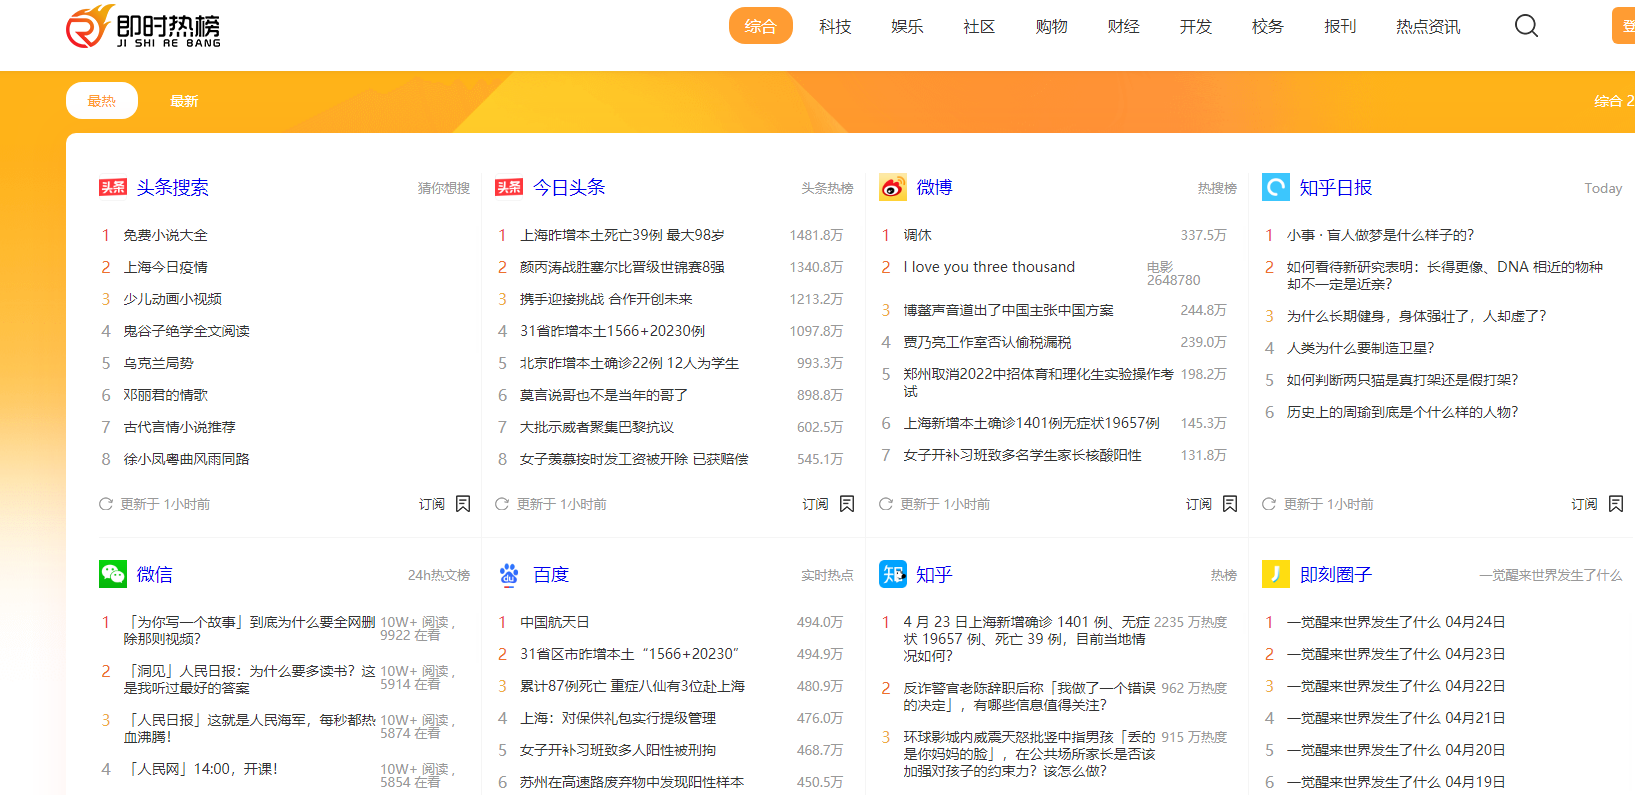Refresh the 头条搜索 list via refresh icon
The width and height of the screenshot is (1635, 795).
pos(106,504)
